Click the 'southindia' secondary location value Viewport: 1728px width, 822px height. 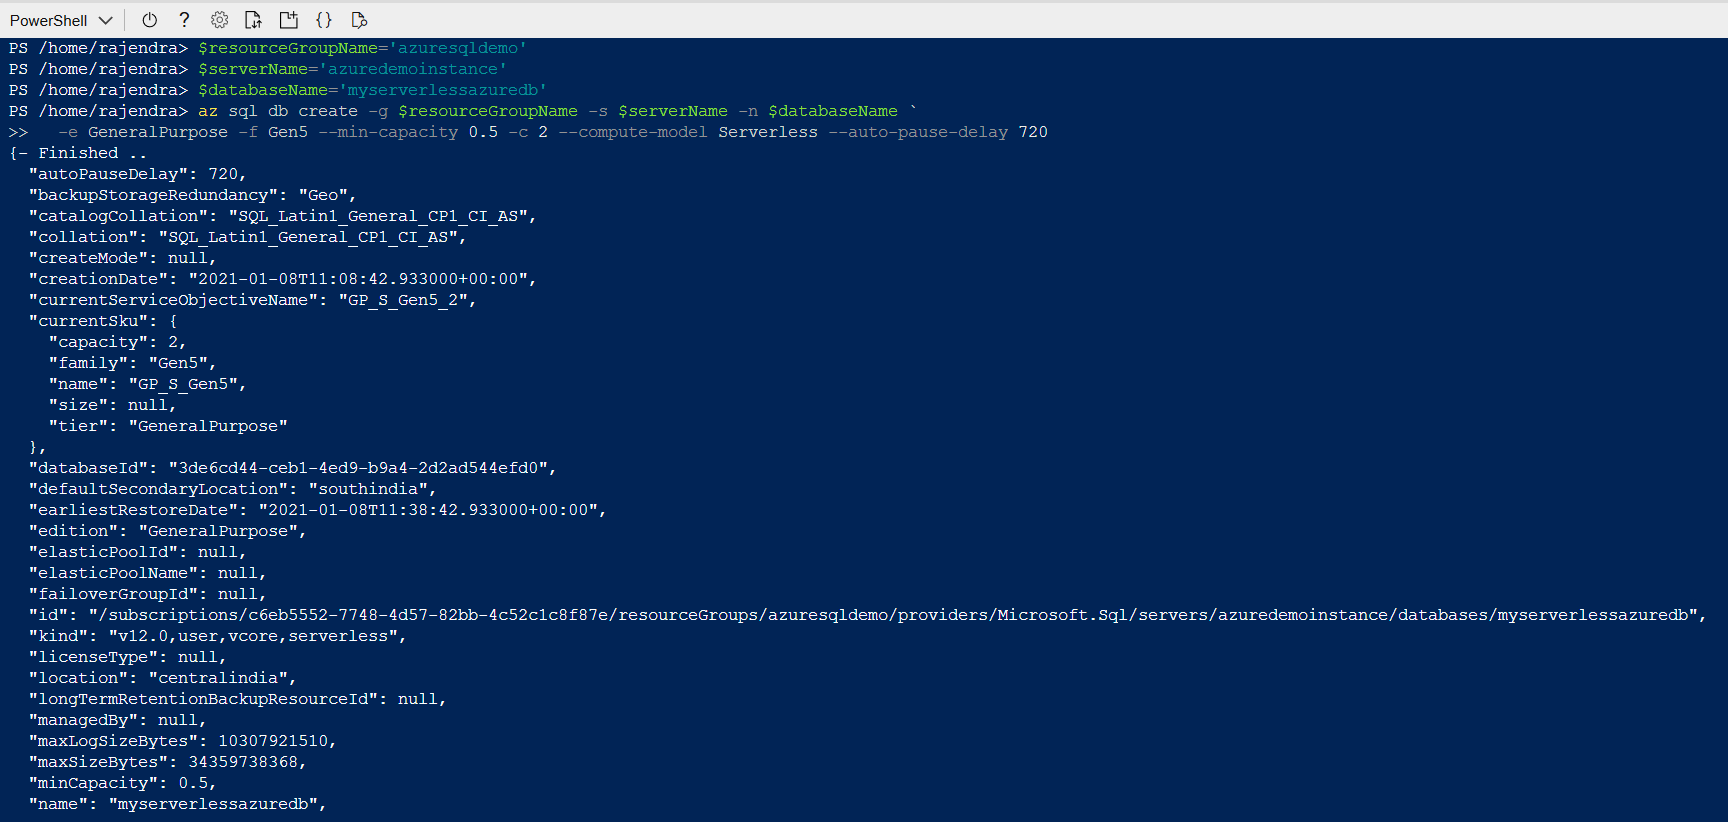coord(372,489)
